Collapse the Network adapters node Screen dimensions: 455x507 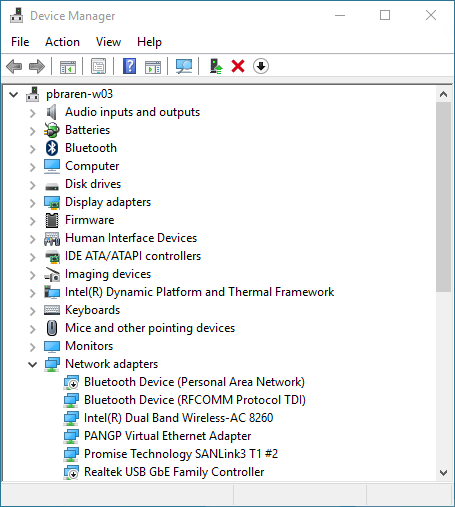click(x=33, y=364)
